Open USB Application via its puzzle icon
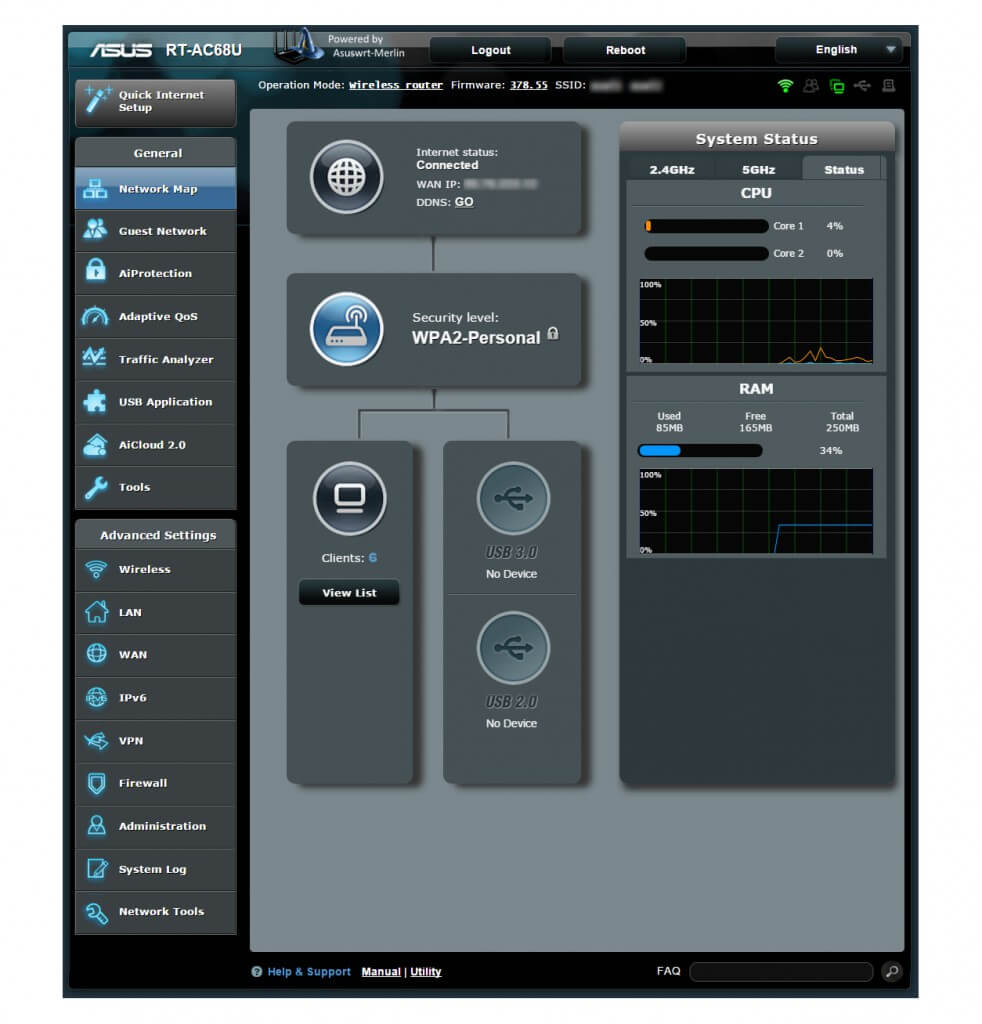 95,401
